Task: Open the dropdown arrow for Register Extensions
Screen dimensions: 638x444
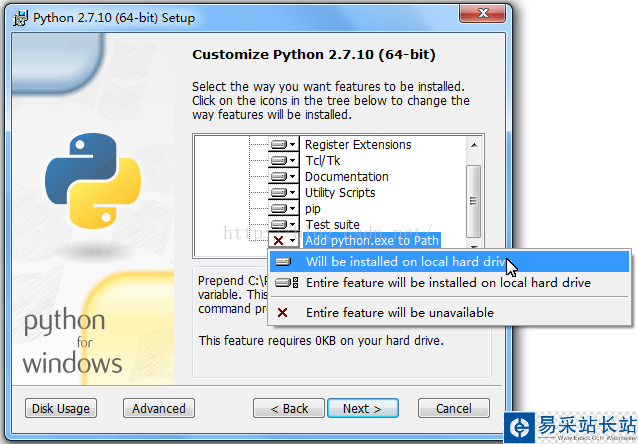Action: click(293, 144)
